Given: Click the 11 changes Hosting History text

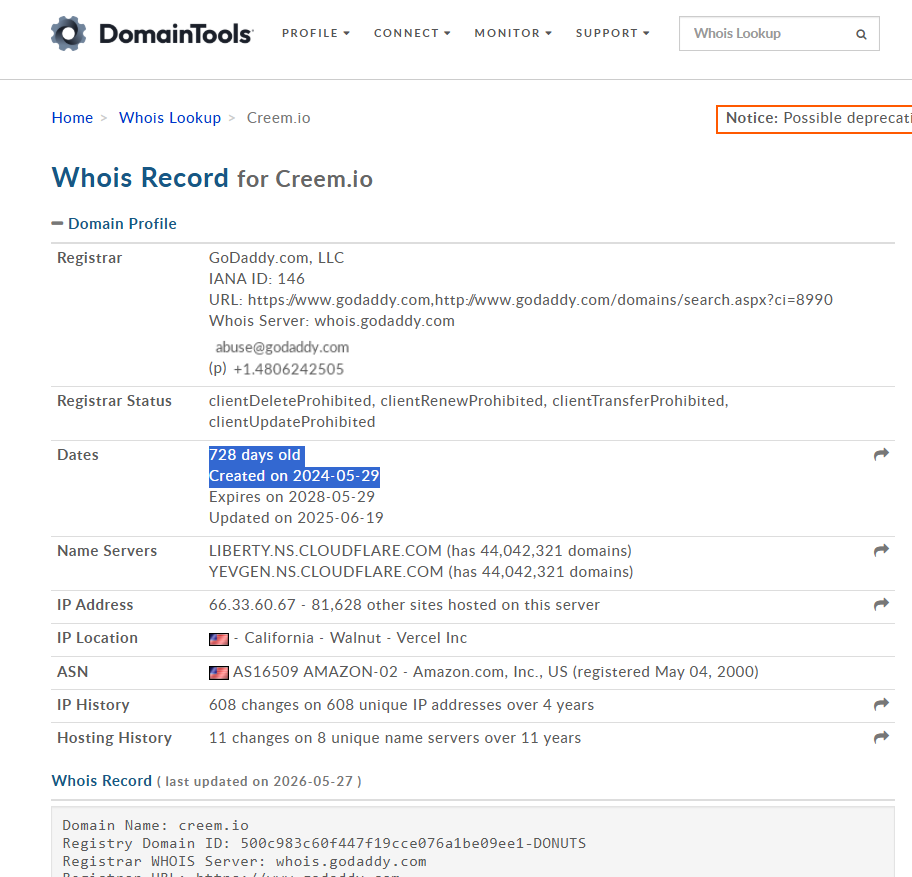Looking at the screenshot, I should point(395,738).
